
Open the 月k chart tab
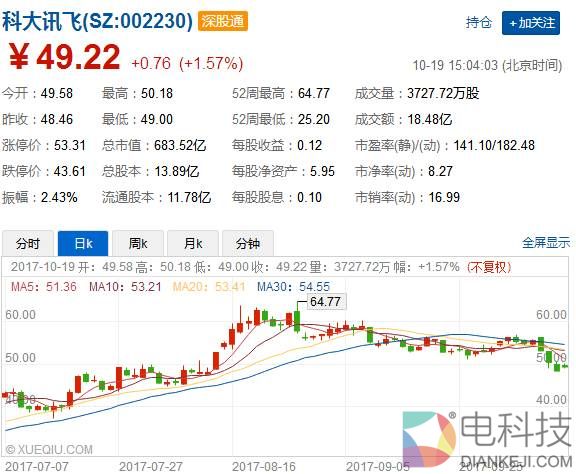click(193, 243)
